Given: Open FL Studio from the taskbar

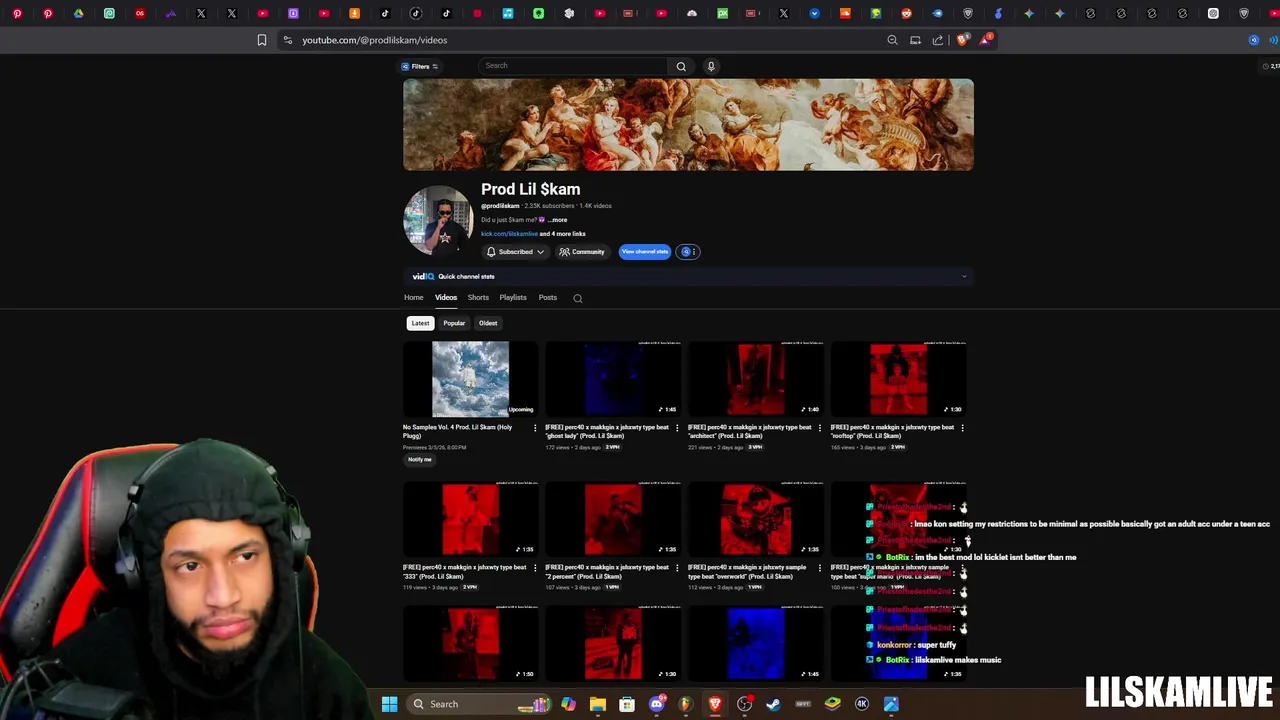Looking at the screenshot, I should (685, 704).
